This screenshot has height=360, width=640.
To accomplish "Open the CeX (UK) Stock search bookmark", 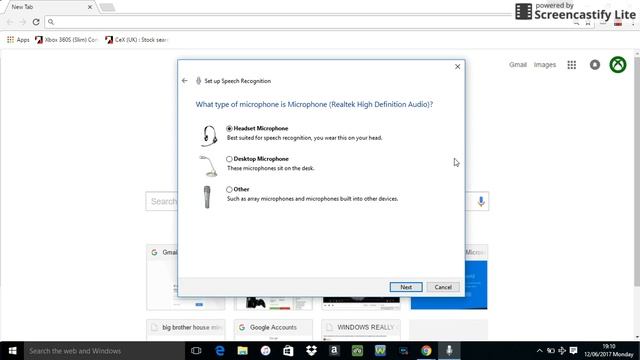I will point(137,40).
